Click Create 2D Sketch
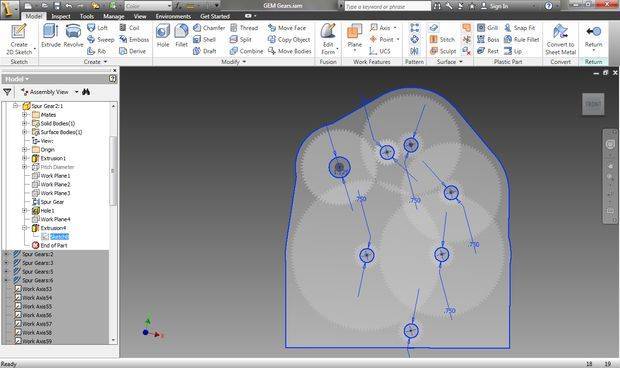 pyautogui.click(x=19, y=39)
